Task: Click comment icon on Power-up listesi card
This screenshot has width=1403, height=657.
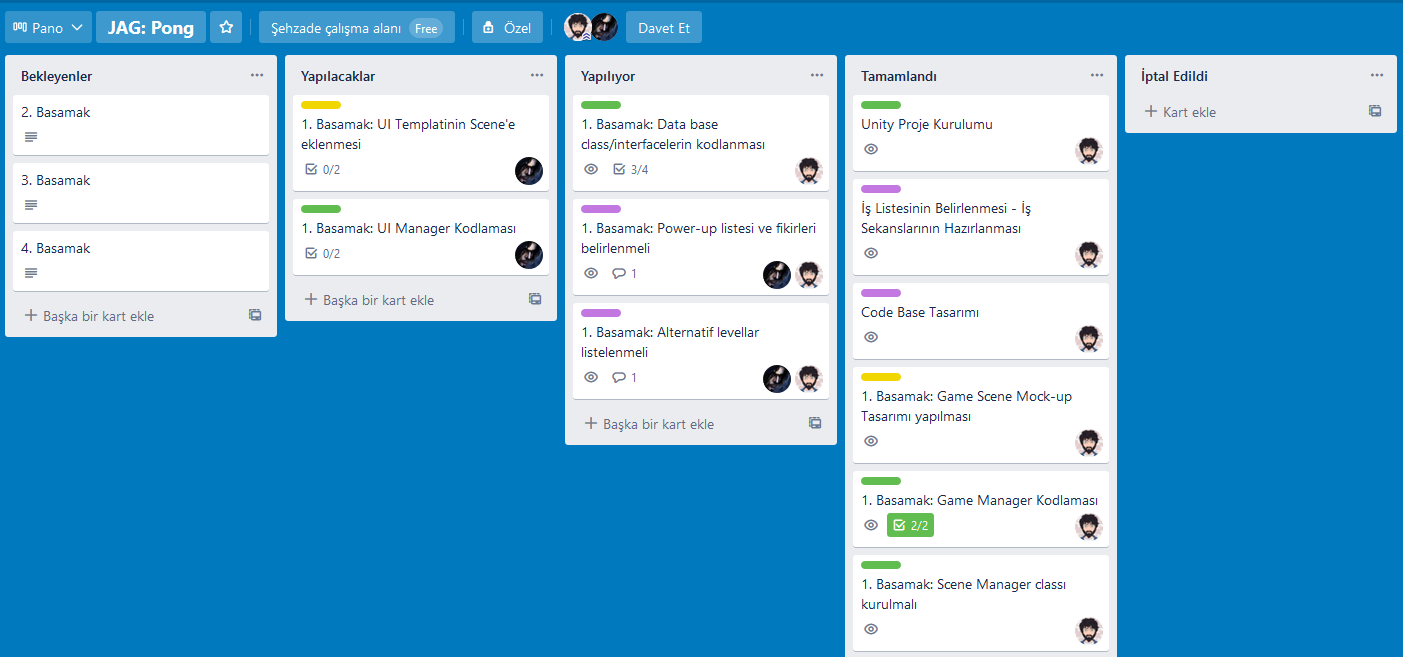Action: tap(619, 273)
